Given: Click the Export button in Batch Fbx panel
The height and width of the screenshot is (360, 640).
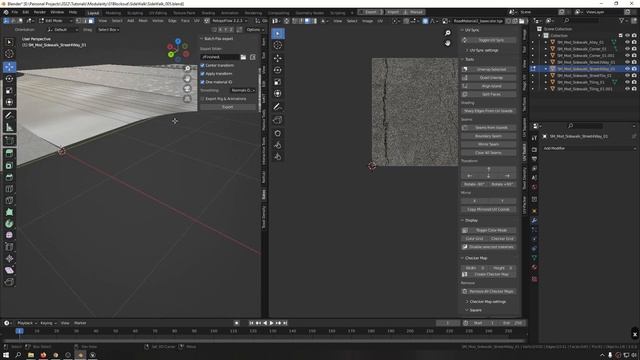Looking at the screenshot, I should [x=228, y=107].
